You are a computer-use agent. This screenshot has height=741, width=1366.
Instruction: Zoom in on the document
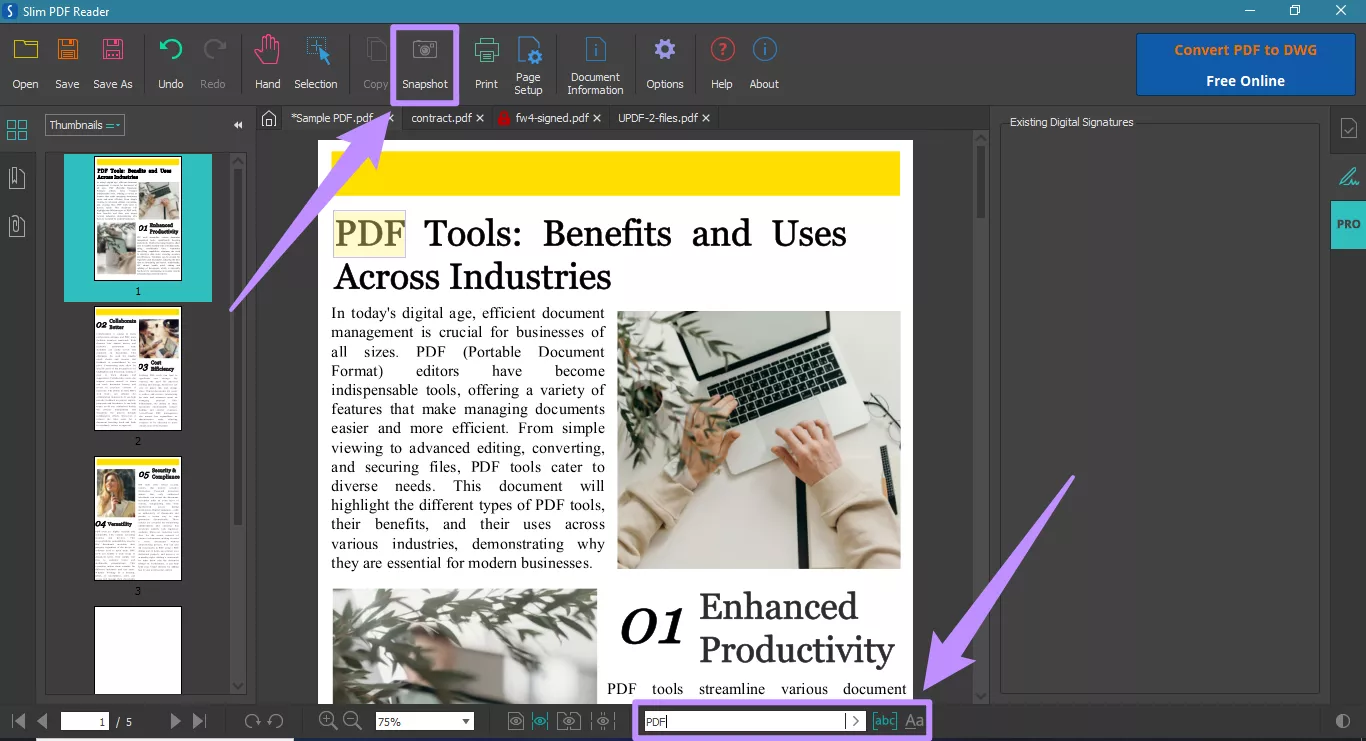pyautogui.click(x=327, y=720)
